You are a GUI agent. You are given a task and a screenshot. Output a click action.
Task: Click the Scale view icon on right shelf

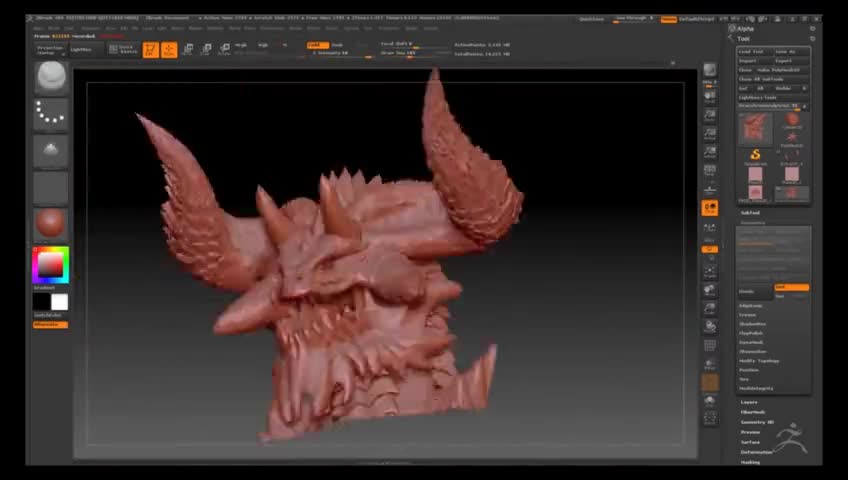coord(710,309)
